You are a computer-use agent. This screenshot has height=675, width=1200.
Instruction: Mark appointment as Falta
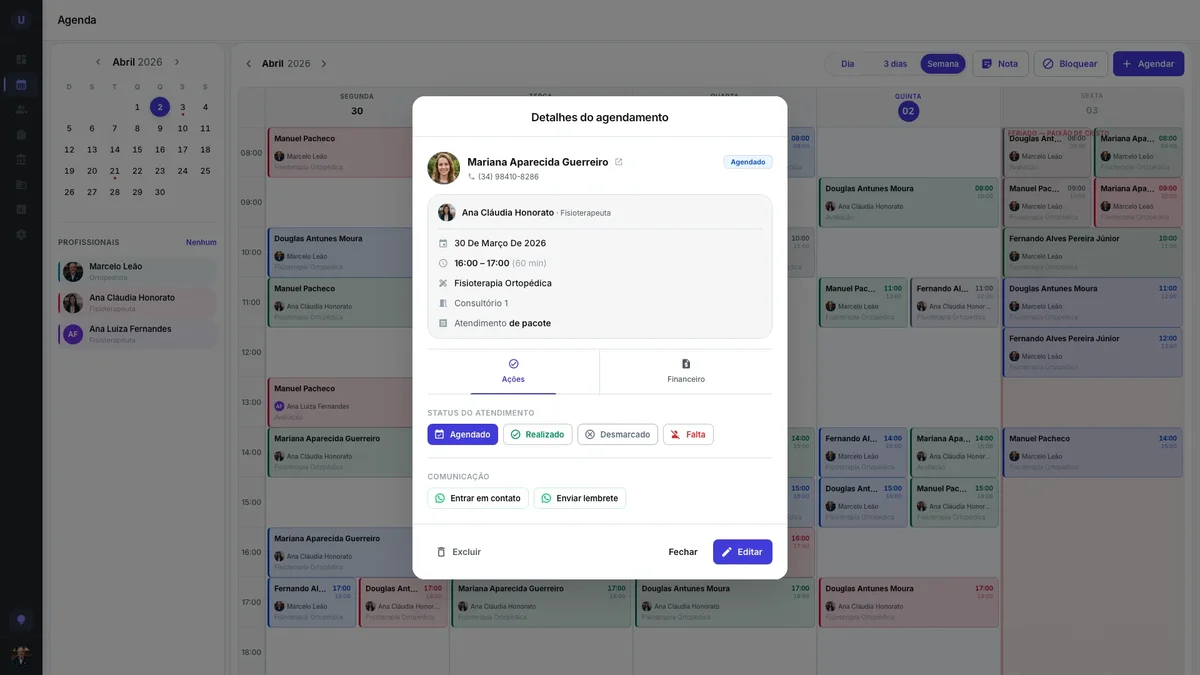(x=688, y=434)
